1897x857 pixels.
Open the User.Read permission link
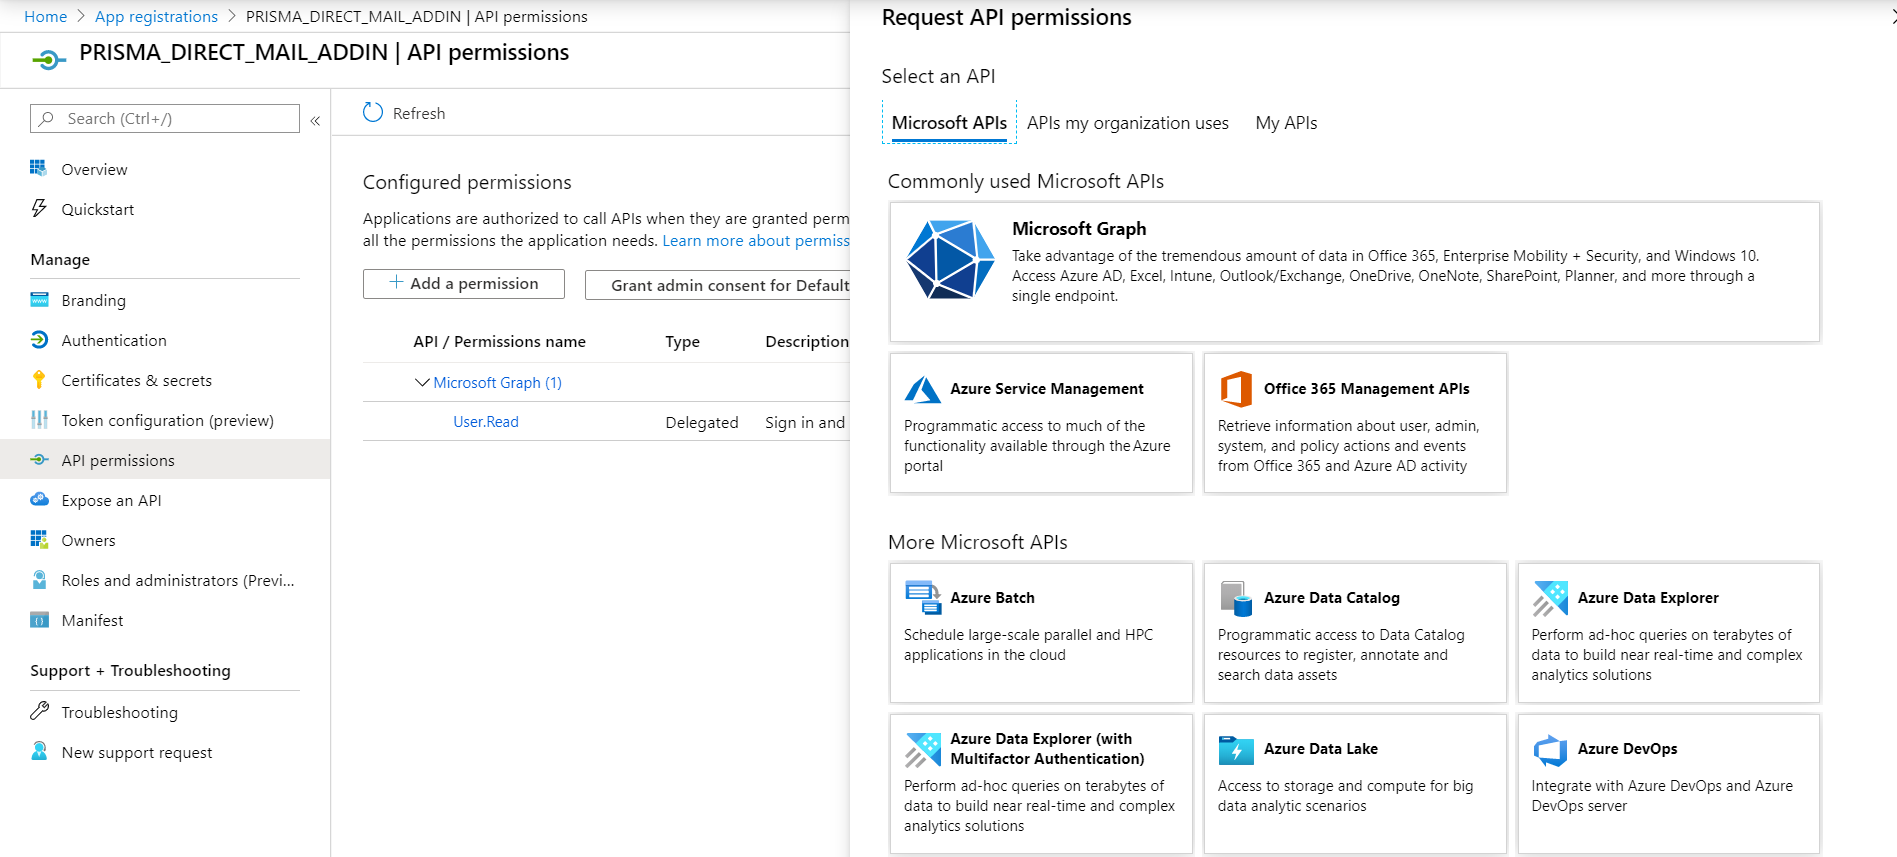(486, 422)
